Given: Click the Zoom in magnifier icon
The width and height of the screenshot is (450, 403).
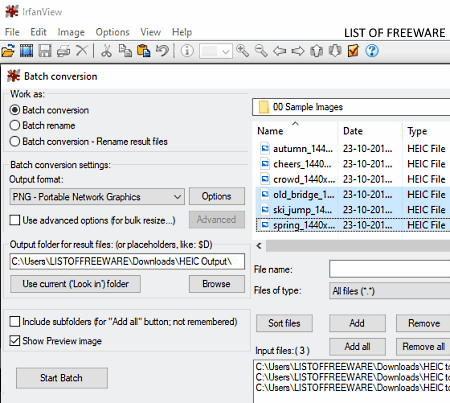Looking at the screenshot, I should point(242,51).
